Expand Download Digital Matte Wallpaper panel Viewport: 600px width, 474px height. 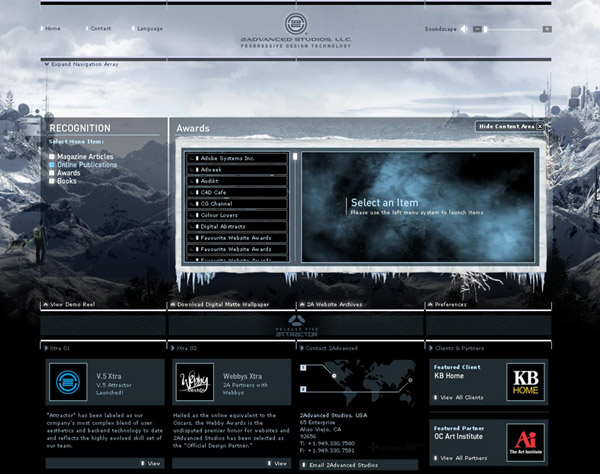coord(220,305)
